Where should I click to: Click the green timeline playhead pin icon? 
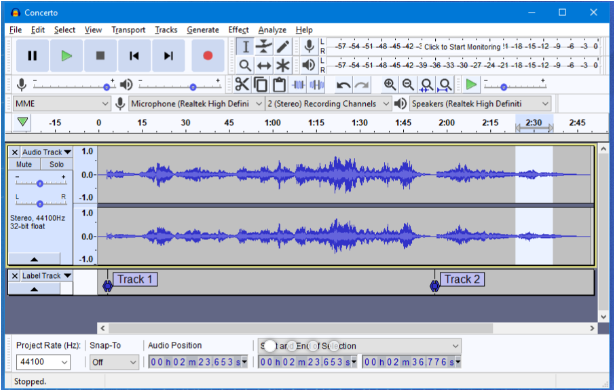23,122
